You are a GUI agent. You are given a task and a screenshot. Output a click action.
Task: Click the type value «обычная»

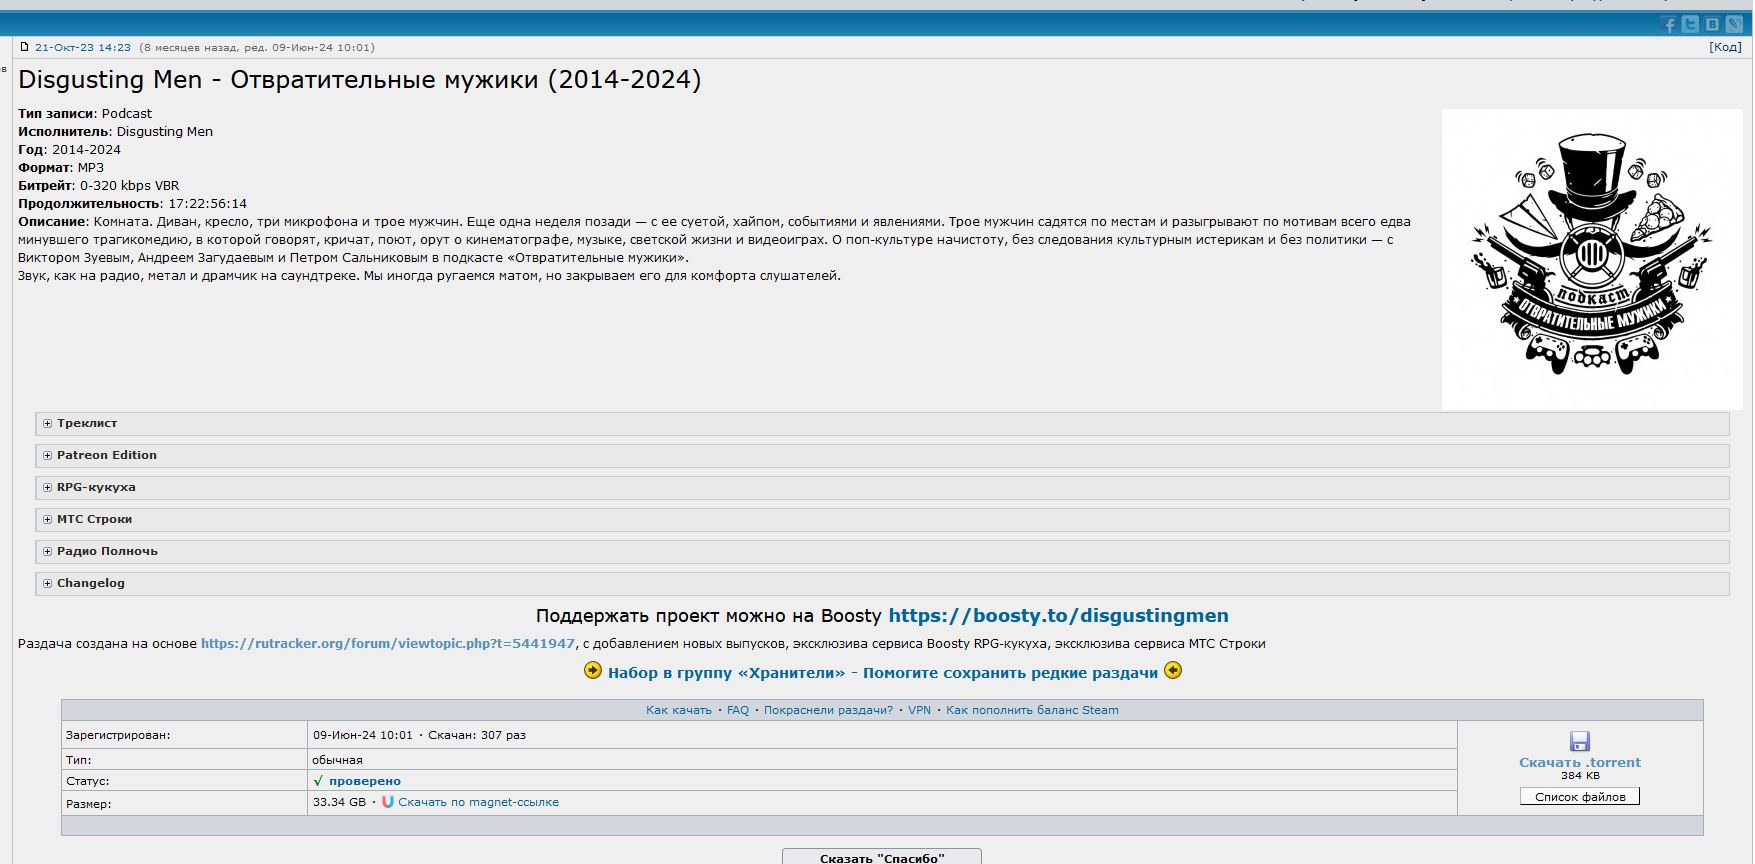pos(338,760)
